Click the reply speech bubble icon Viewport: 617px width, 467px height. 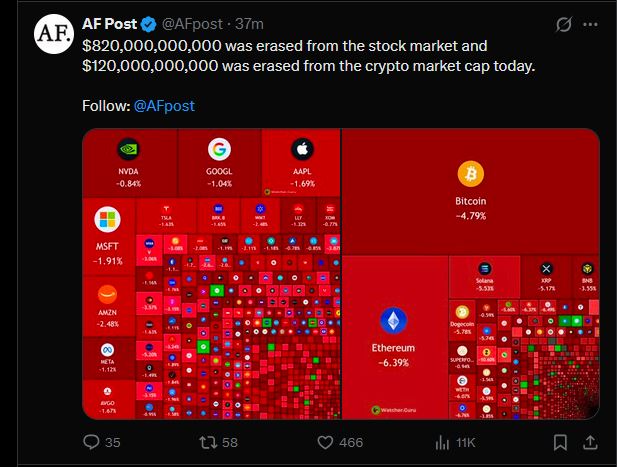click(x=92, y=441)
